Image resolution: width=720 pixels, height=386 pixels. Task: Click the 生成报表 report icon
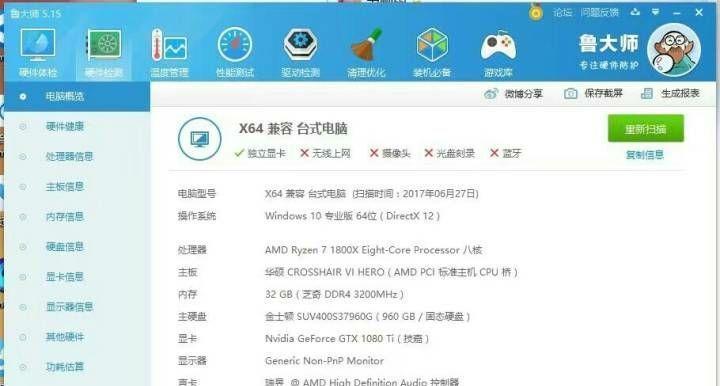tap(647, 94)
